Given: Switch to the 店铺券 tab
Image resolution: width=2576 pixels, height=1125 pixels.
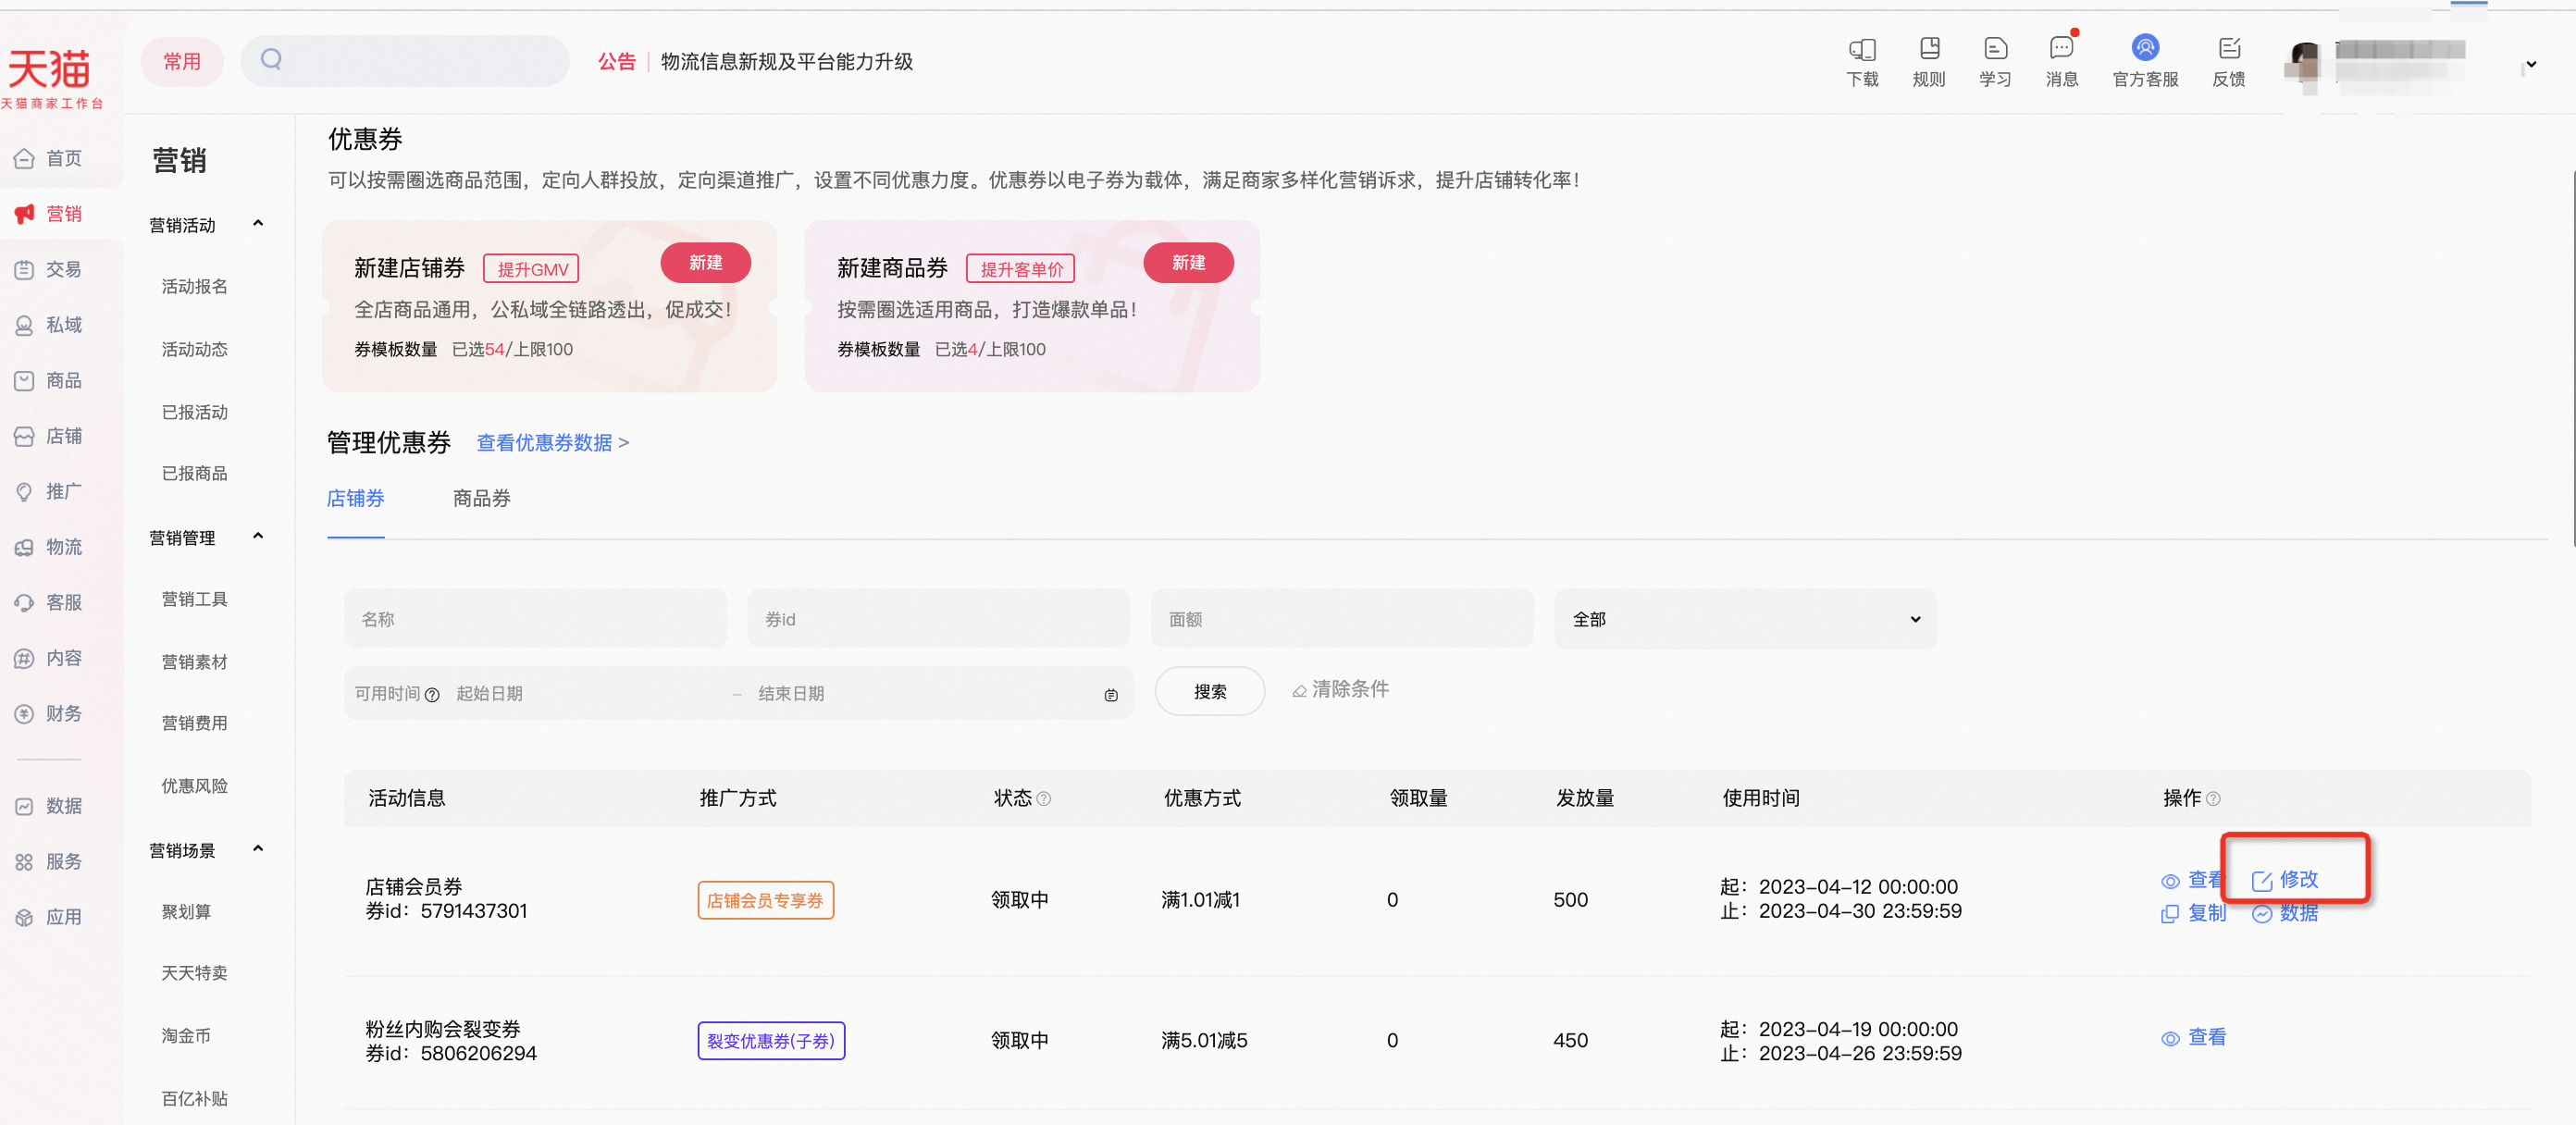Looking at the screenshot, I should [355, 498].
